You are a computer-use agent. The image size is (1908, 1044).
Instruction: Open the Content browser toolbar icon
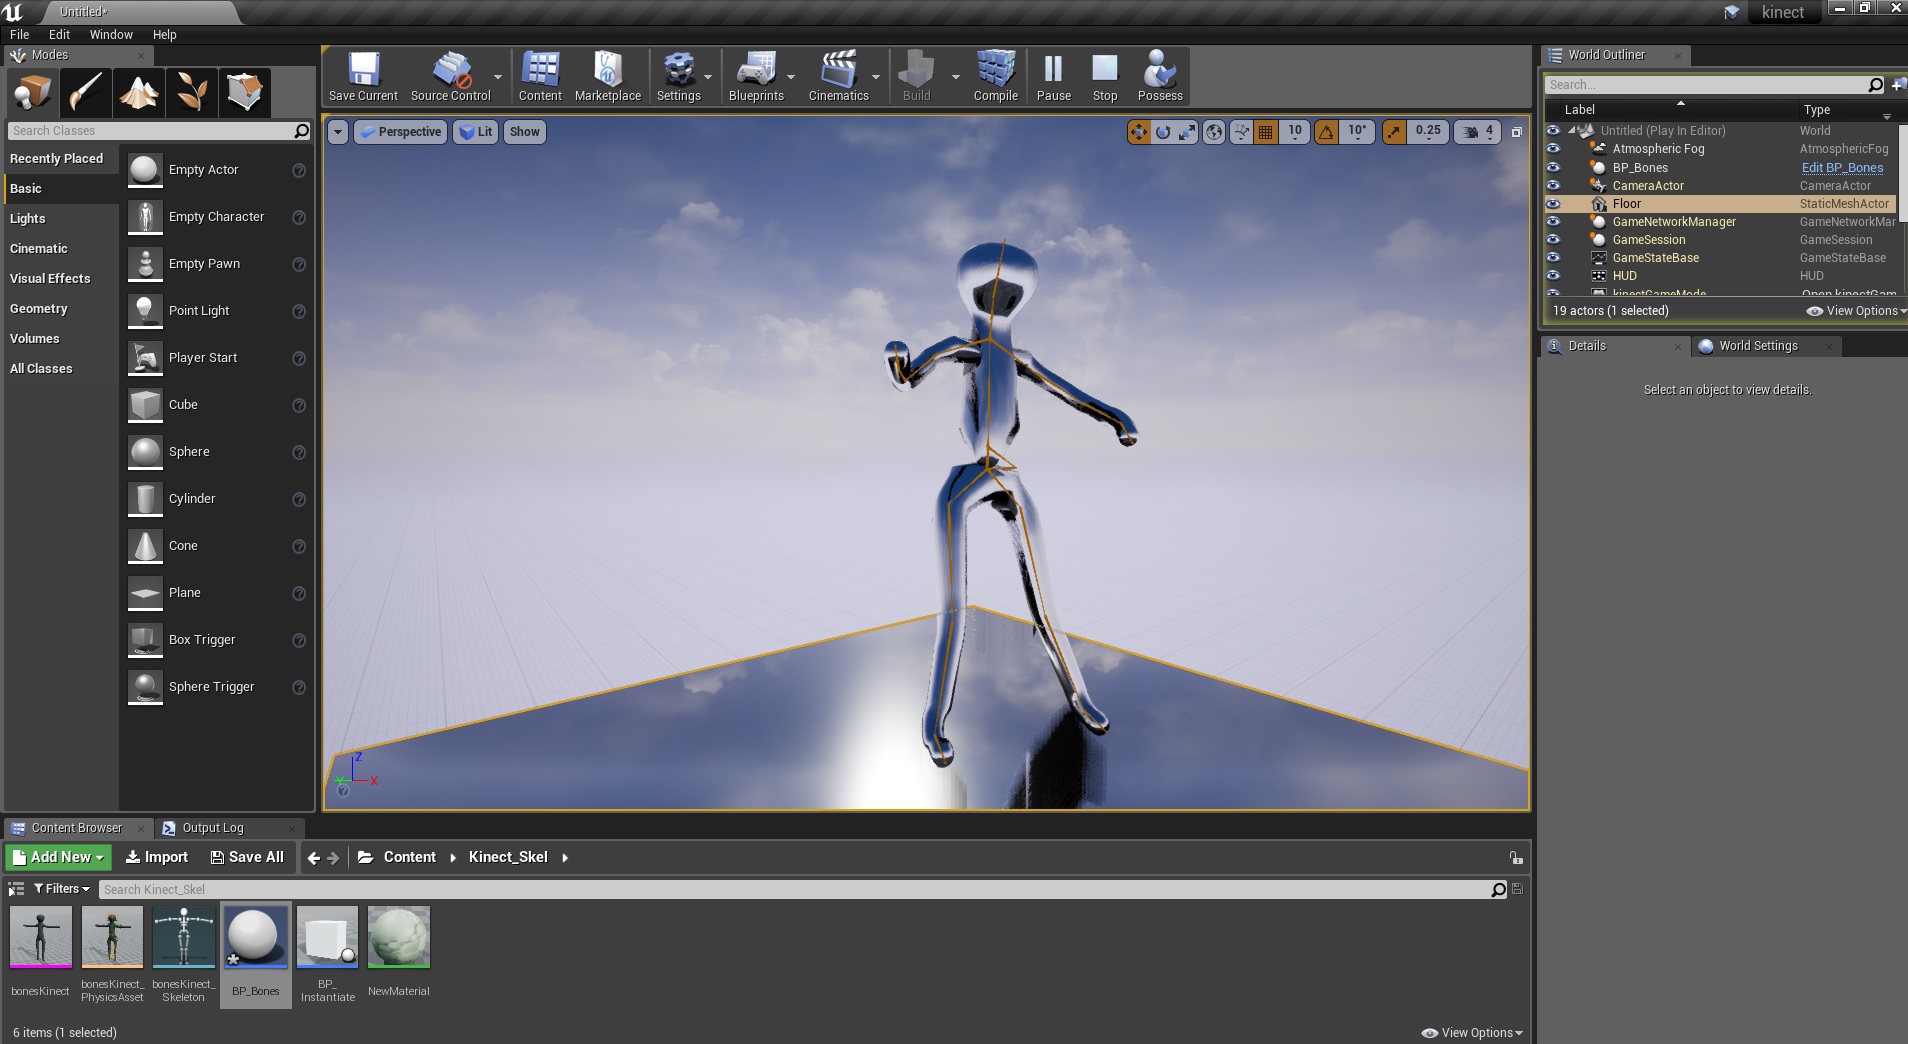[x=540, y=77]
